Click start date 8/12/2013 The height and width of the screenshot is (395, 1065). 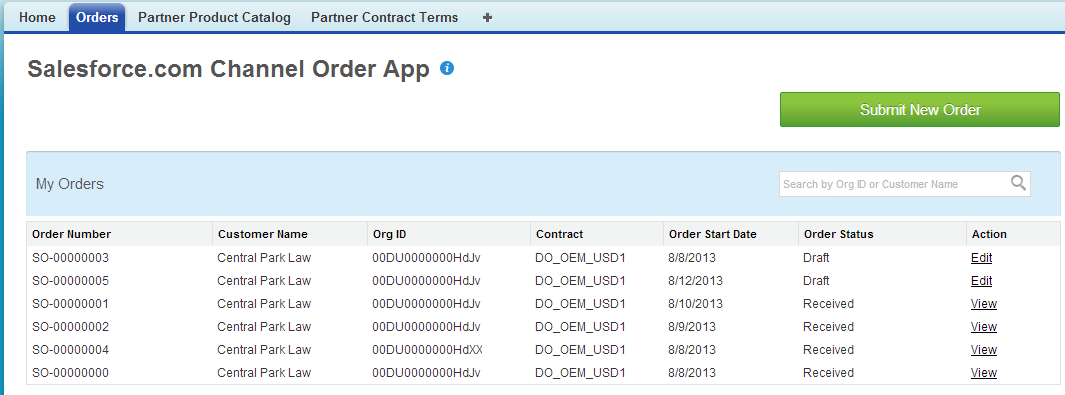click(695, 280)
